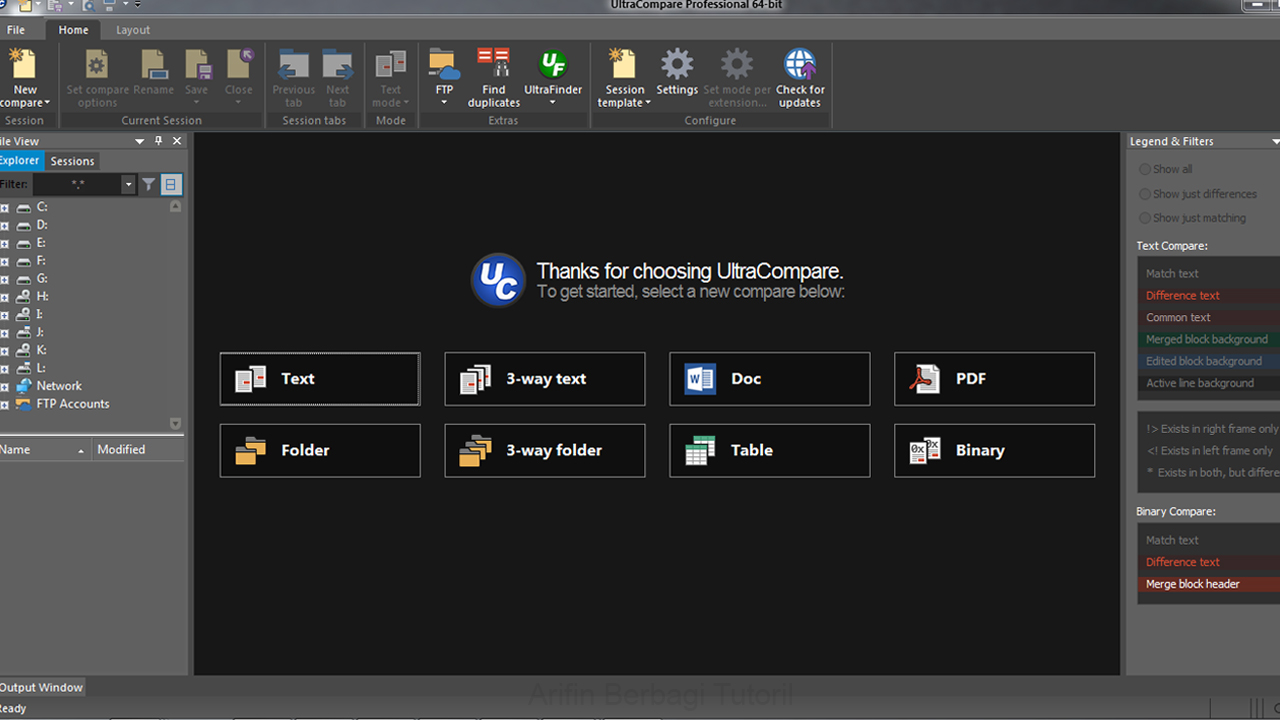The width and height of the screenshot is (1280, 720).
Task: Click the Merged block background swatch
Action: [x=1209, y=339]
